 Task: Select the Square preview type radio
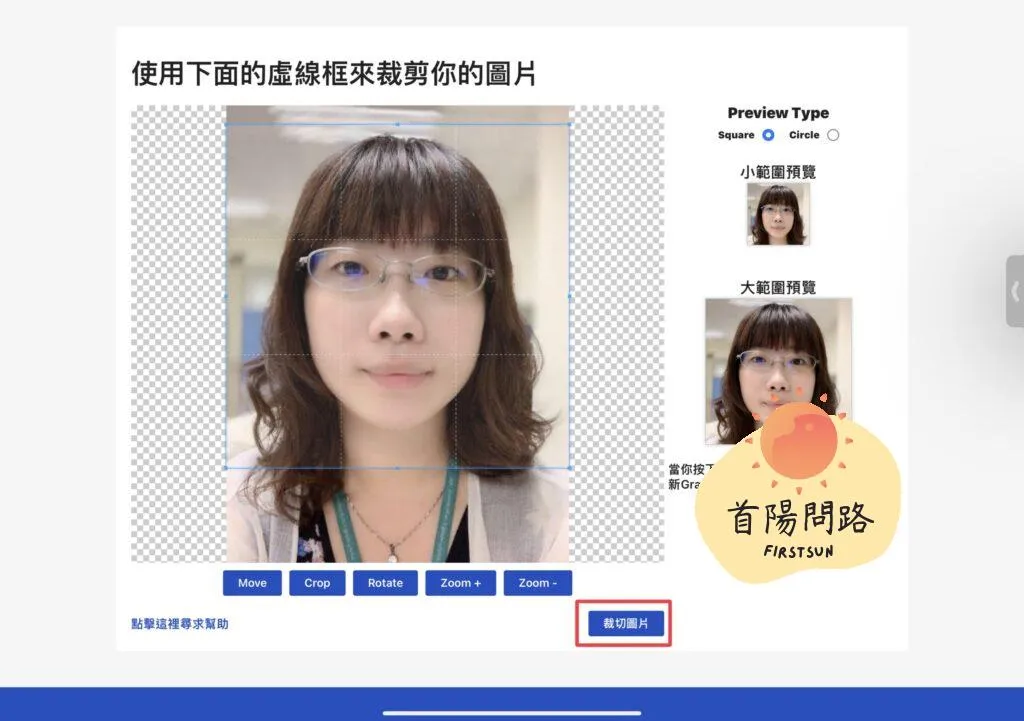coord(768,135)
